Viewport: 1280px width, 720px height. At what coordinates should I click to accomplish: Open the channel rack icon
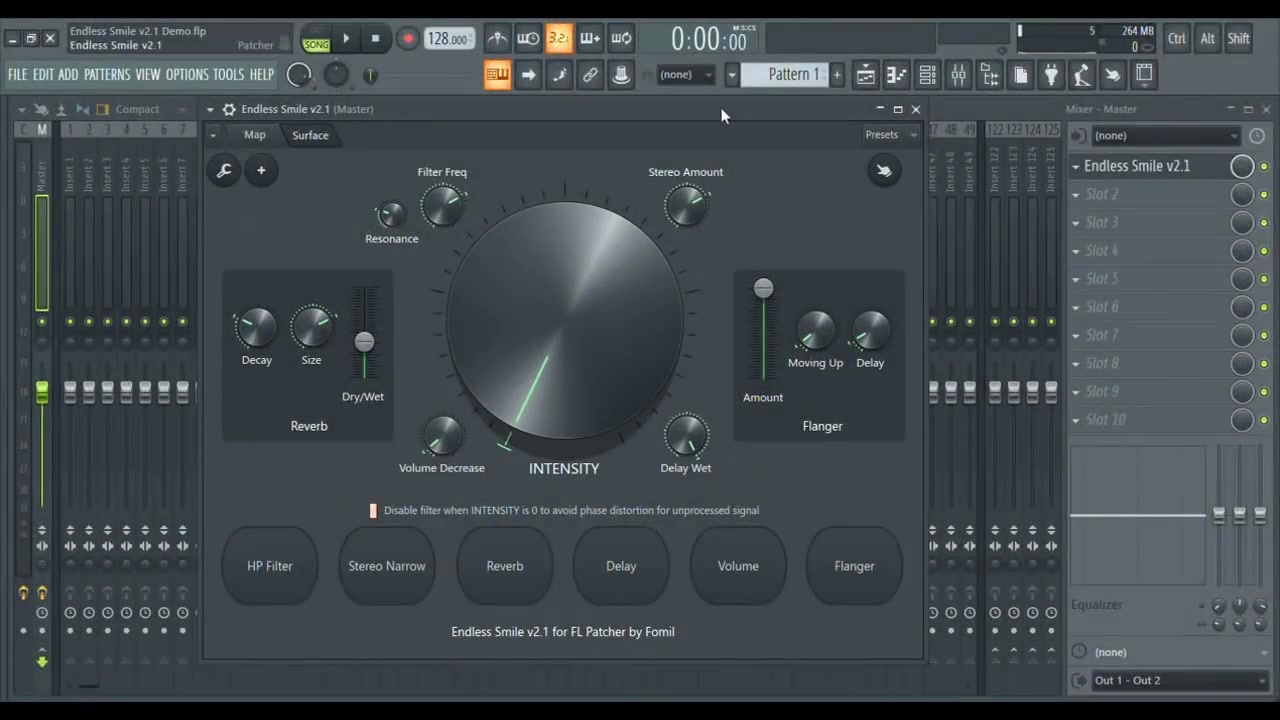927,75
